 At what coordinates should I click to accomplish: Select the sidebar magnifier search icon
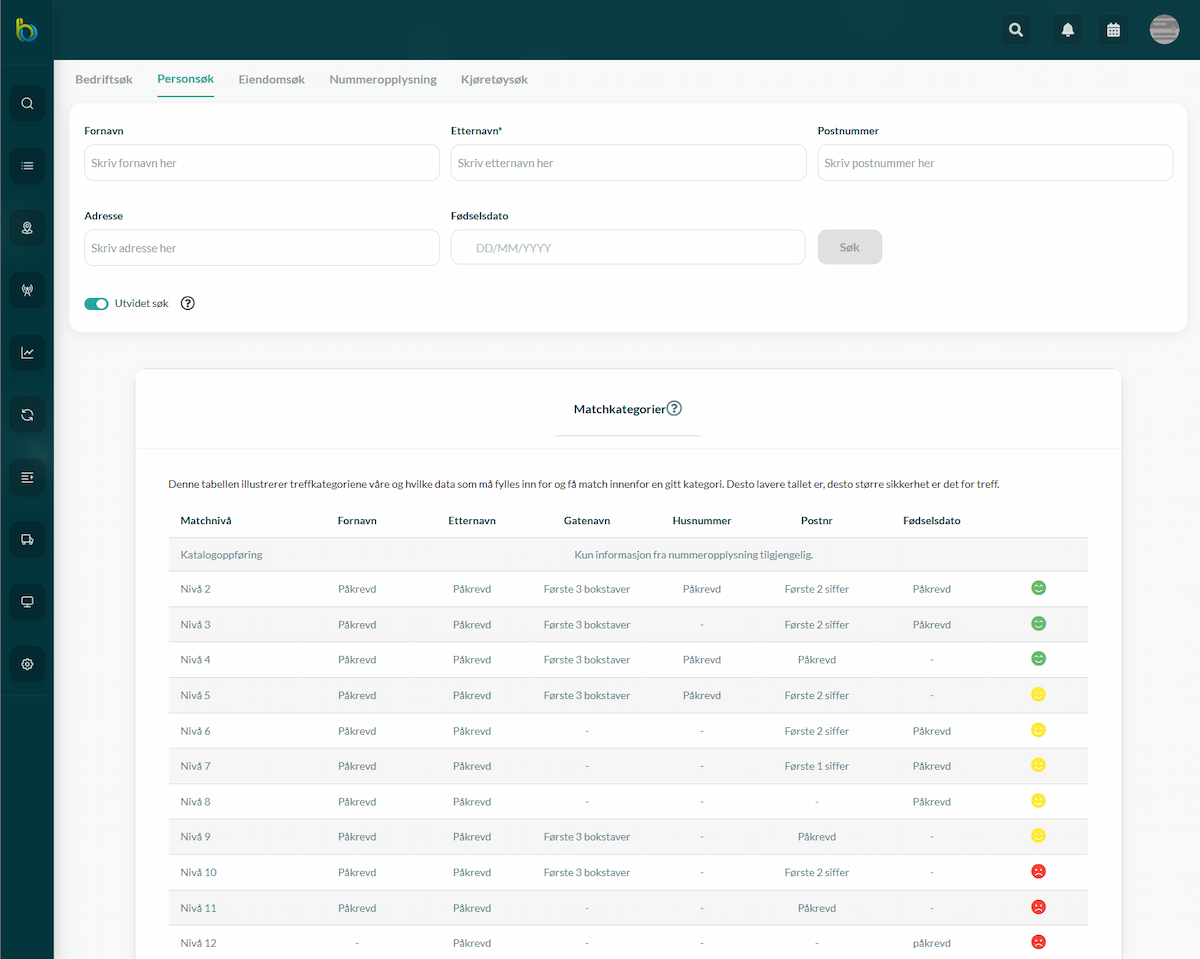(27, 103)
